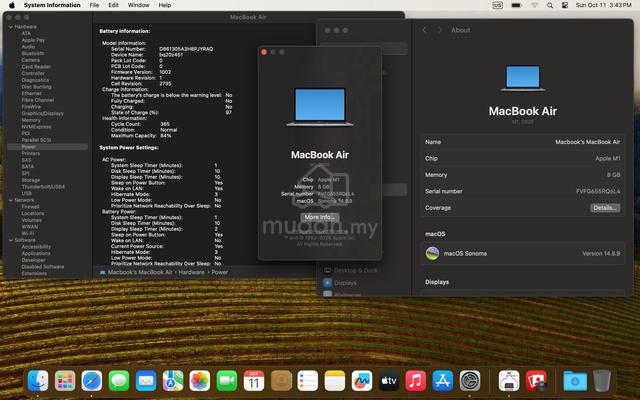640x400 pixels.
Task: Select Applications under Software
Action: 36,253
